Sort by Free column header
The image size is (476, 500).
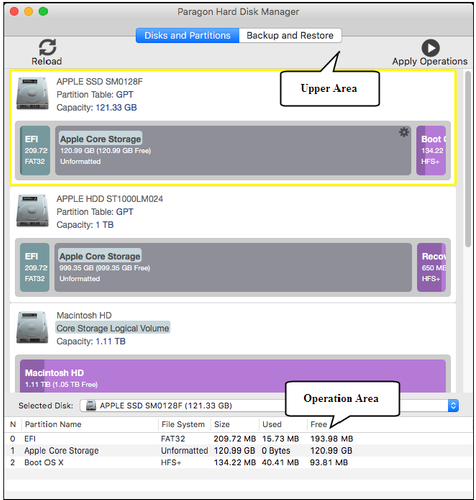click(x=319, y=424)
